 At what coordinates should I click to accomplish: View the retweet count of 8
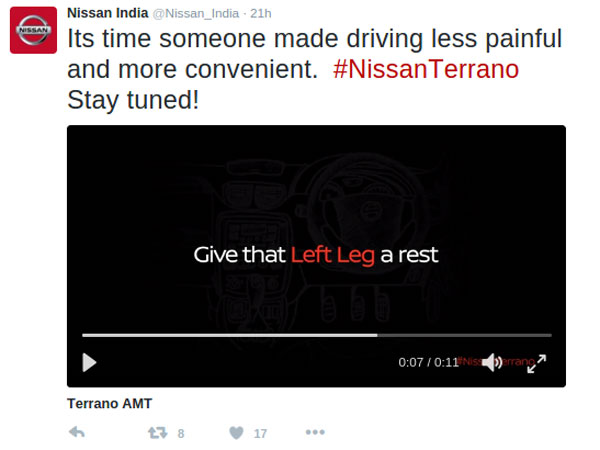pyautogui.click(x=181, y=434)
